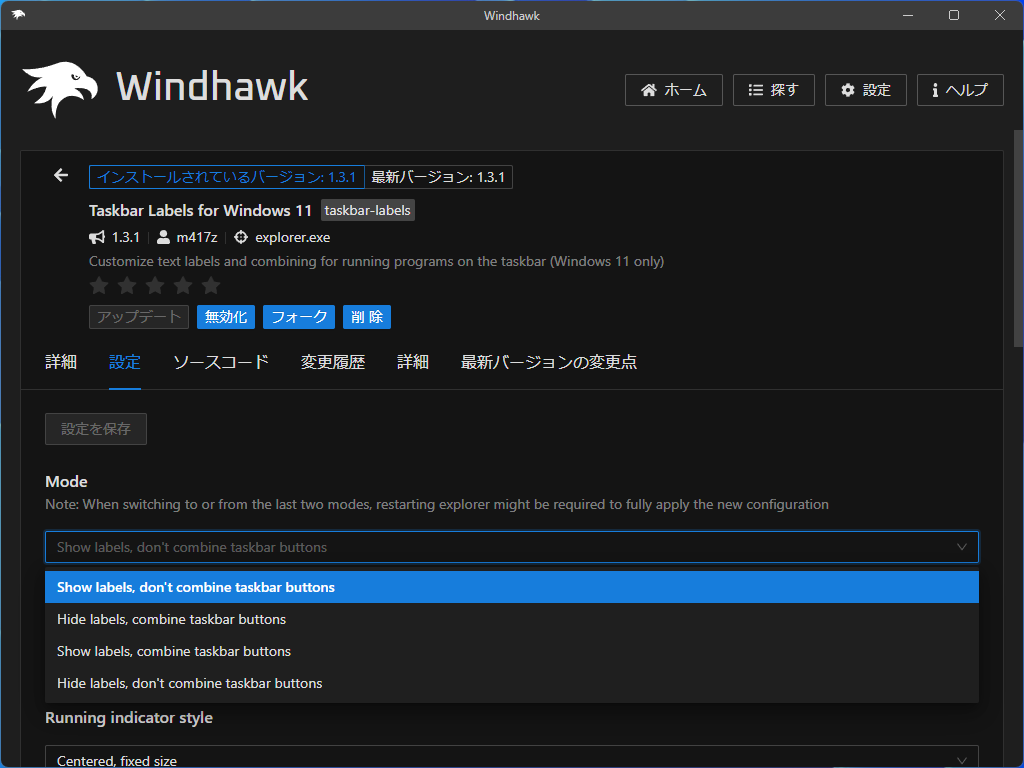Rate the mod four stars
Viewport: 1024px width, 768px height.
(x=184, y=285)
